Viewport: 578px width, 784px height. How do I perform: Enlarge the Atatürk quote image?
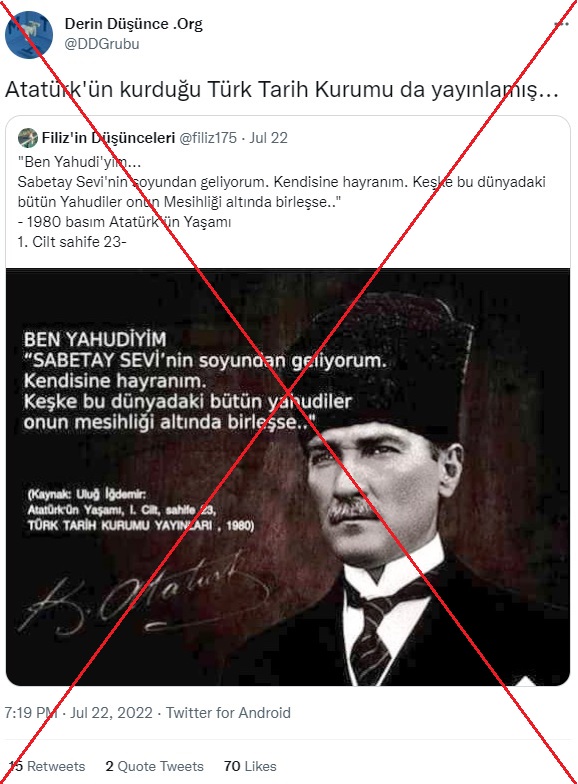[288, 477]
